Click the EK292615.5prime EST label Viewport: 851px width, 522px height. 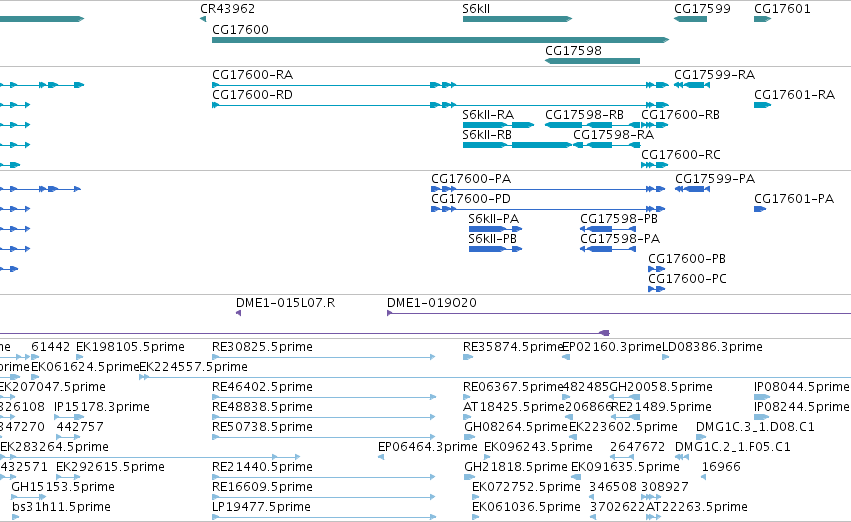(110, 467)
